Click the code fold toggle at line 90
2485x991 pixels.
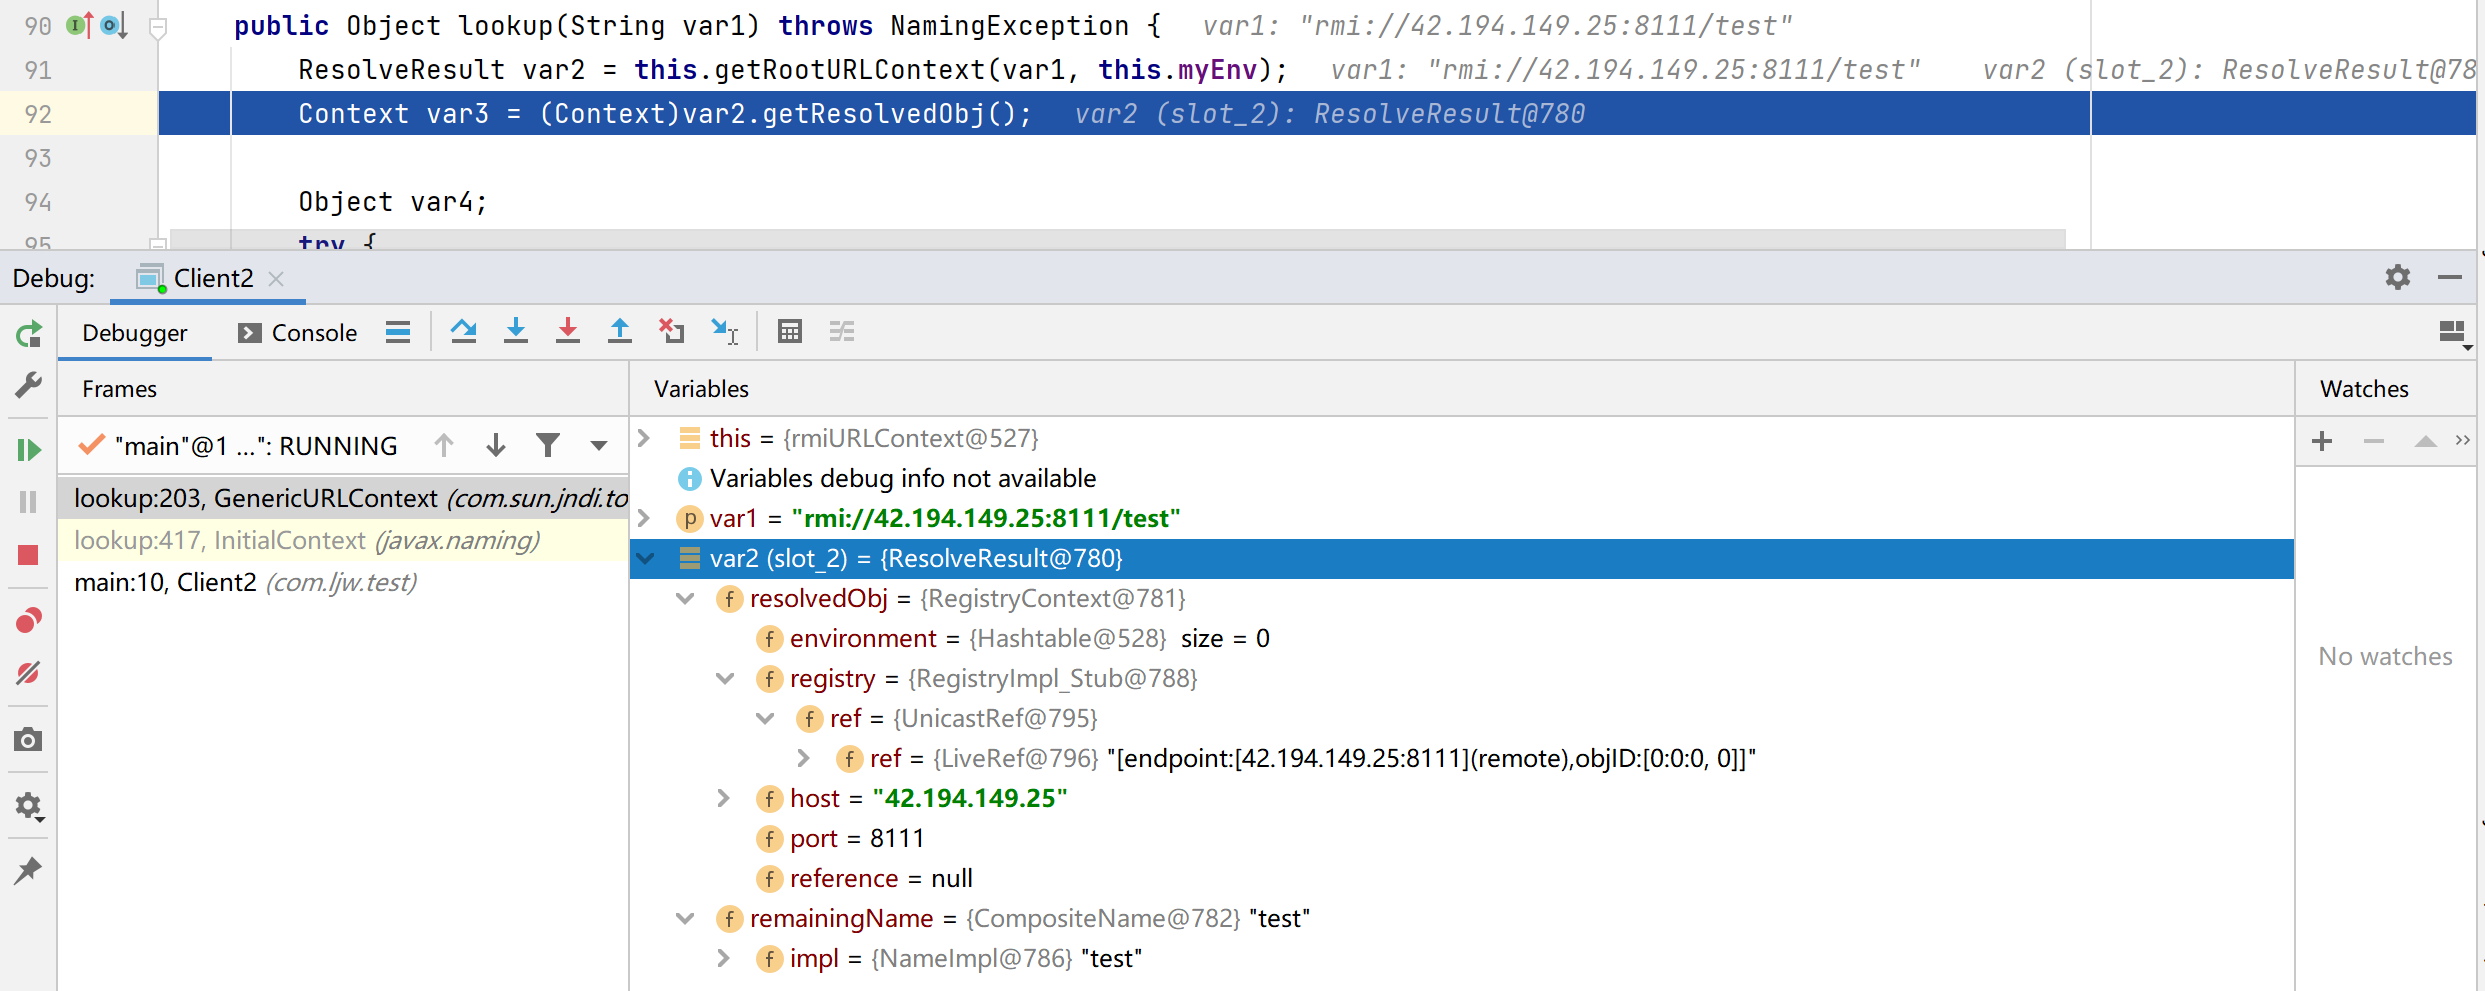tap(157, 28)
